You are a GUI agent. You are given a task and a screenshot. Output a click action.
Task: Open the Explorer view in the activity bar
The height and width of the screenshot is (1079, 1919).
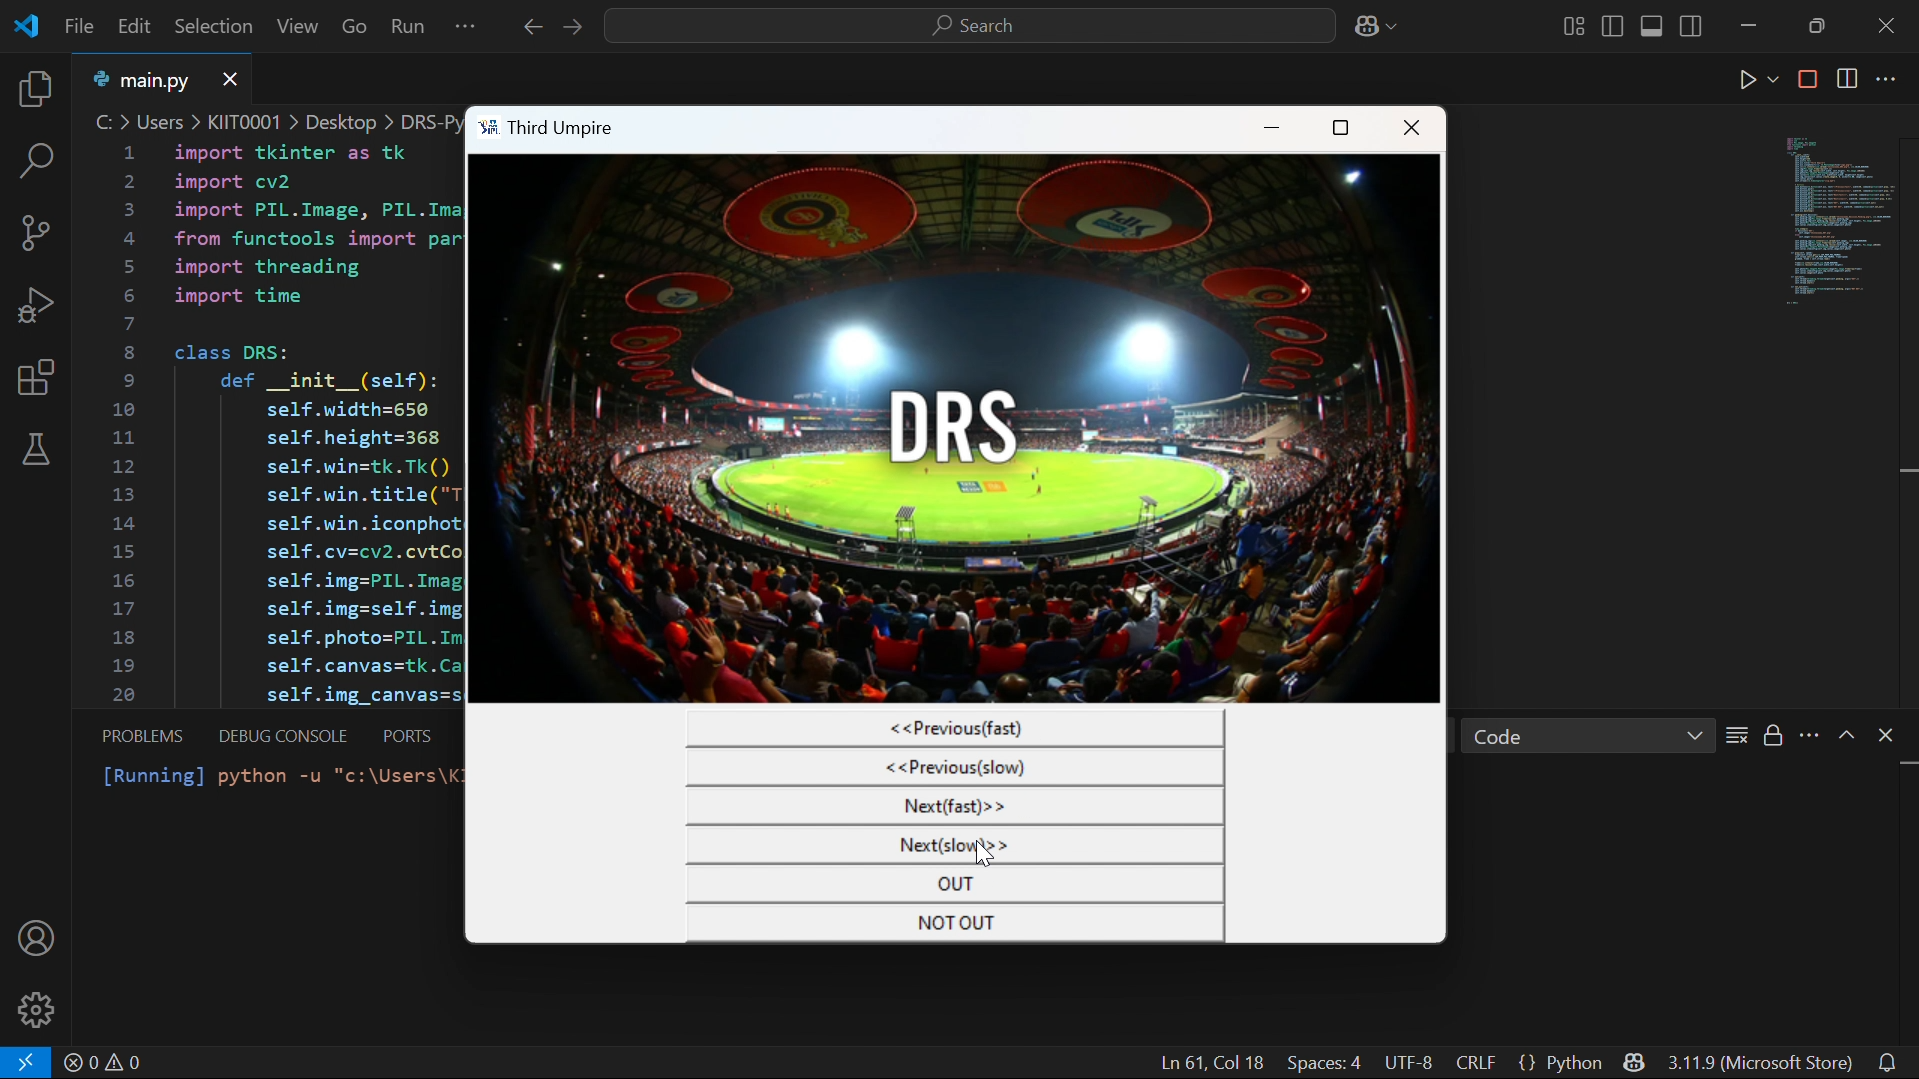[35, 89]
